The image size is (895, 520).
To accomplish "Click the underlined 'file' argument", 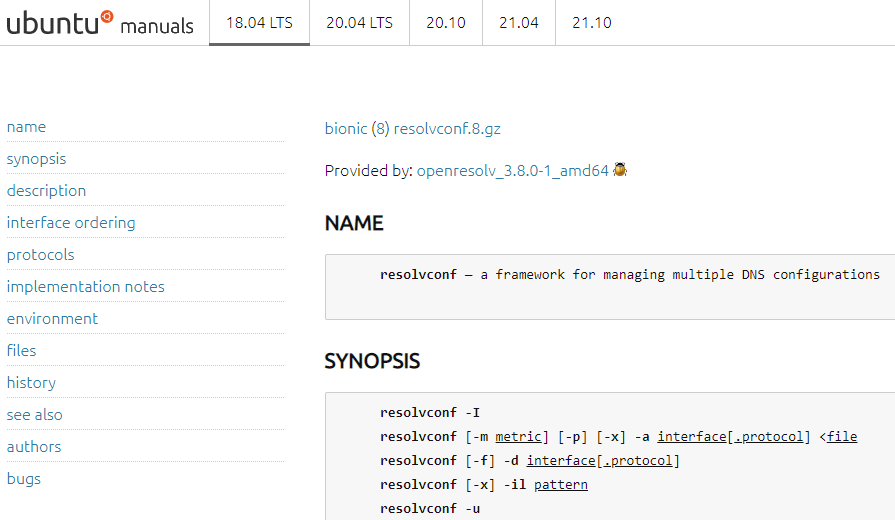I will 842,437.
